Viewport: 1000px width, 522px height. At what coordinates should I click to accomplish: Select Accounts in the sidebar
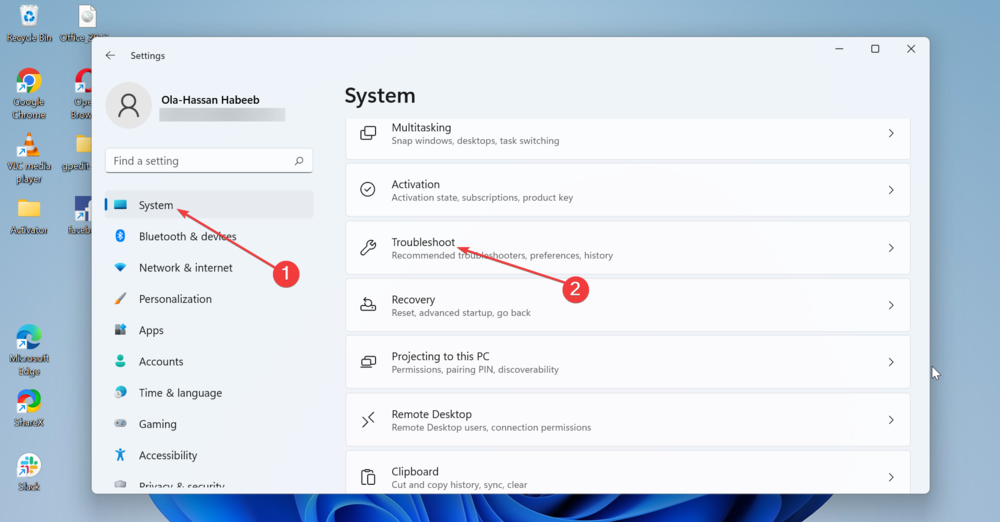coord(209,361)
